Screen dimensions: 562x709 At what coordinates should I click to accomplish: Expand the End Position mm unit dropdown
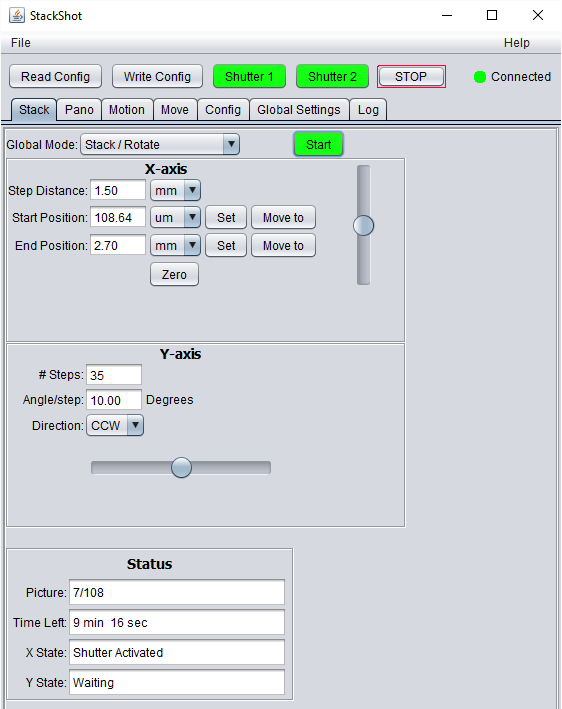point(175,246)
